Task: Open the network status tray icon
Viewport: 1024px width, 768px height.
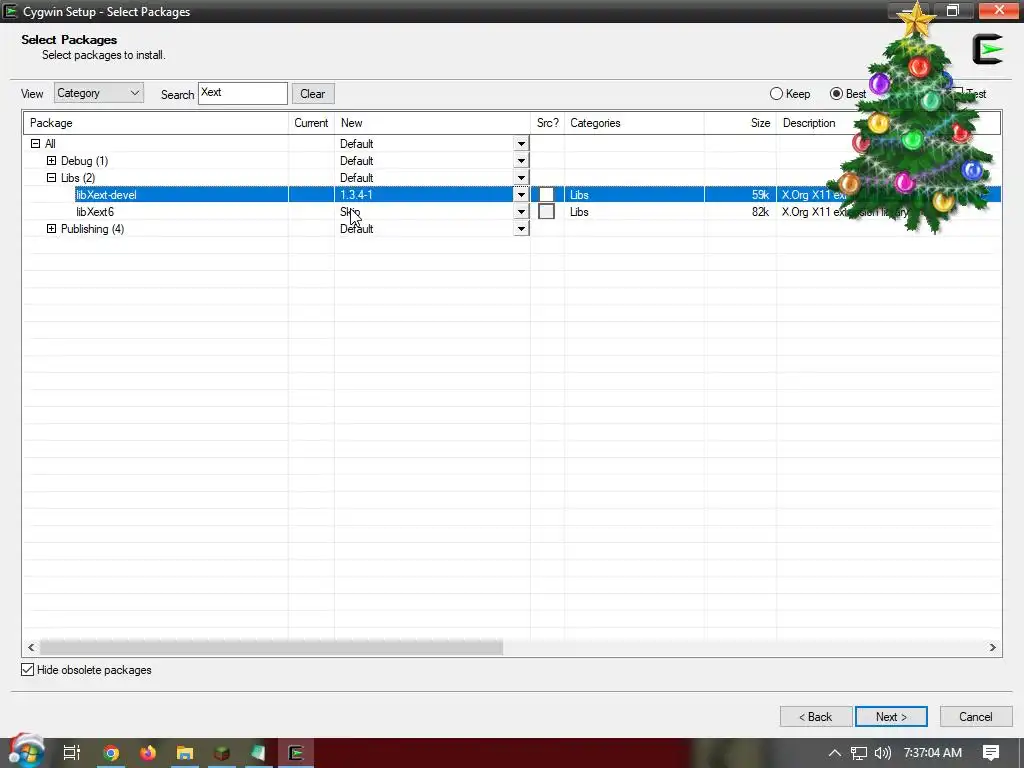Action: pos(859,753)
